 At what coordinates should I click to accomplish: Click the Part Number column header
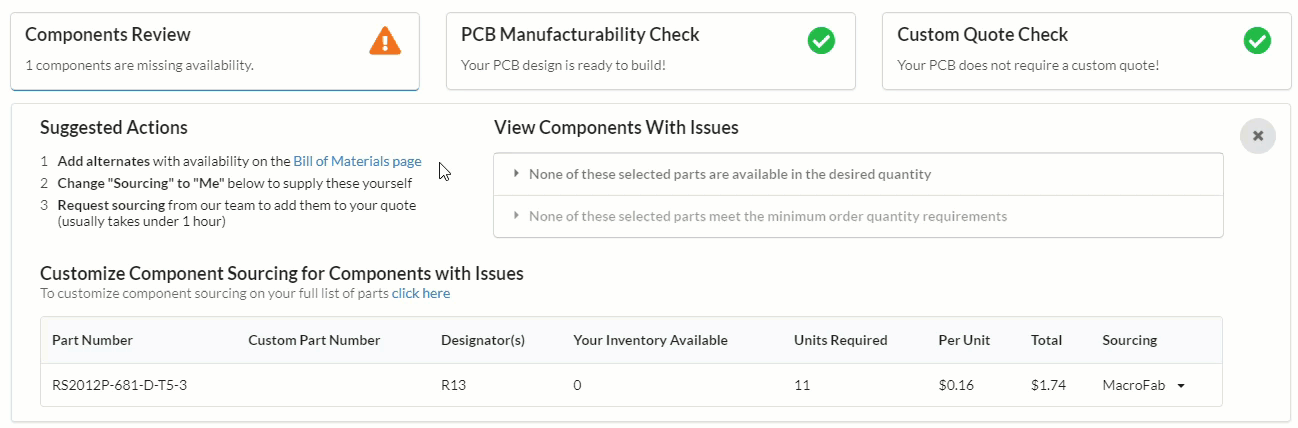pos(92,340)
